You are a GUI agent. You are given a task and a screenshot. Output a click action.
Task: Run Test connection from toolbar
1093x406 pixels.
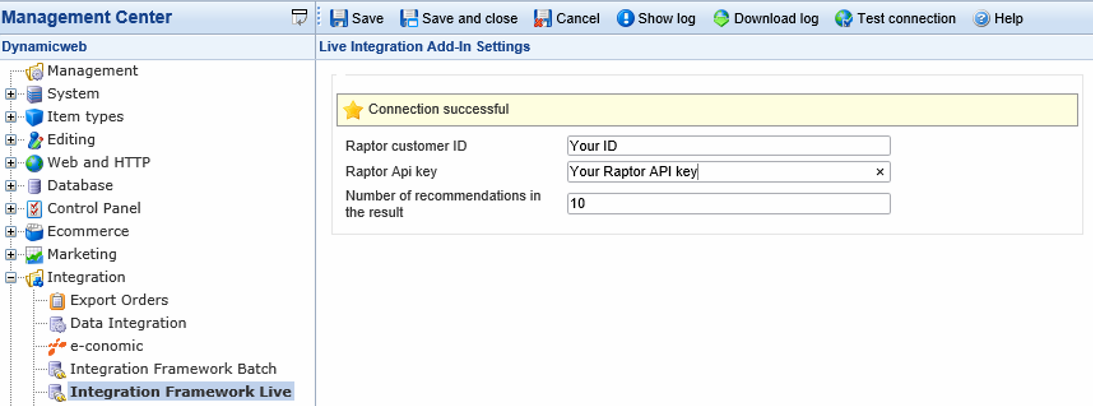[844, 18]
